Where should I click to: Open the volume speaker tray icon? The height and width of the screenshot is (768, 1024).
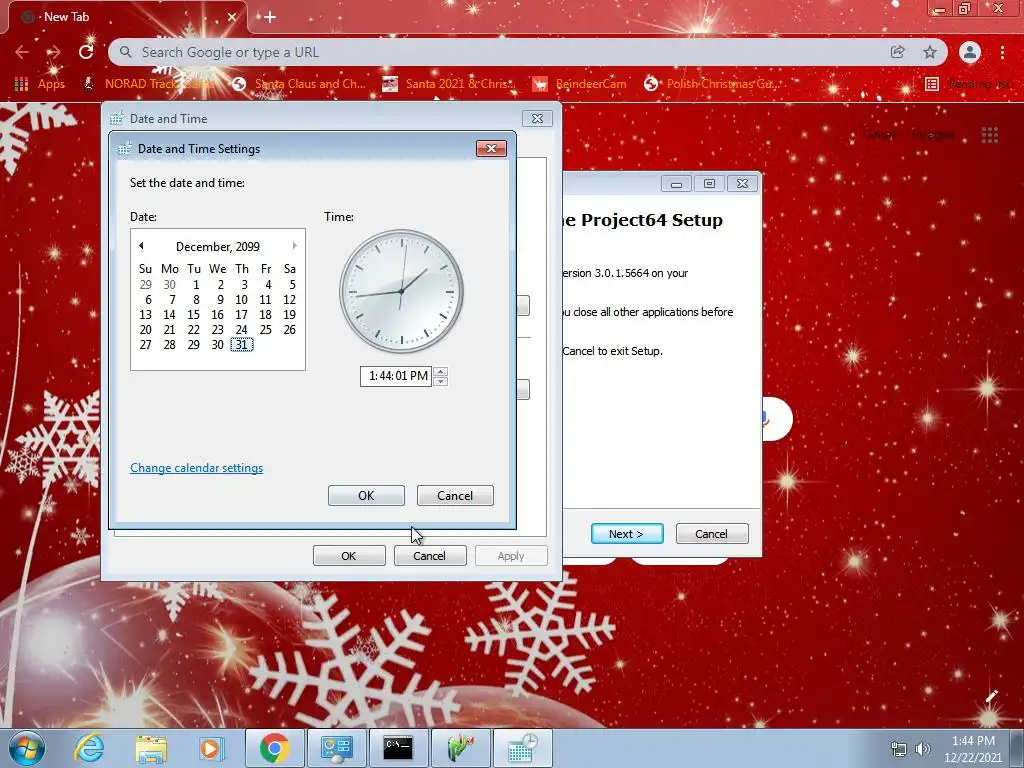[x=922, y=749]
